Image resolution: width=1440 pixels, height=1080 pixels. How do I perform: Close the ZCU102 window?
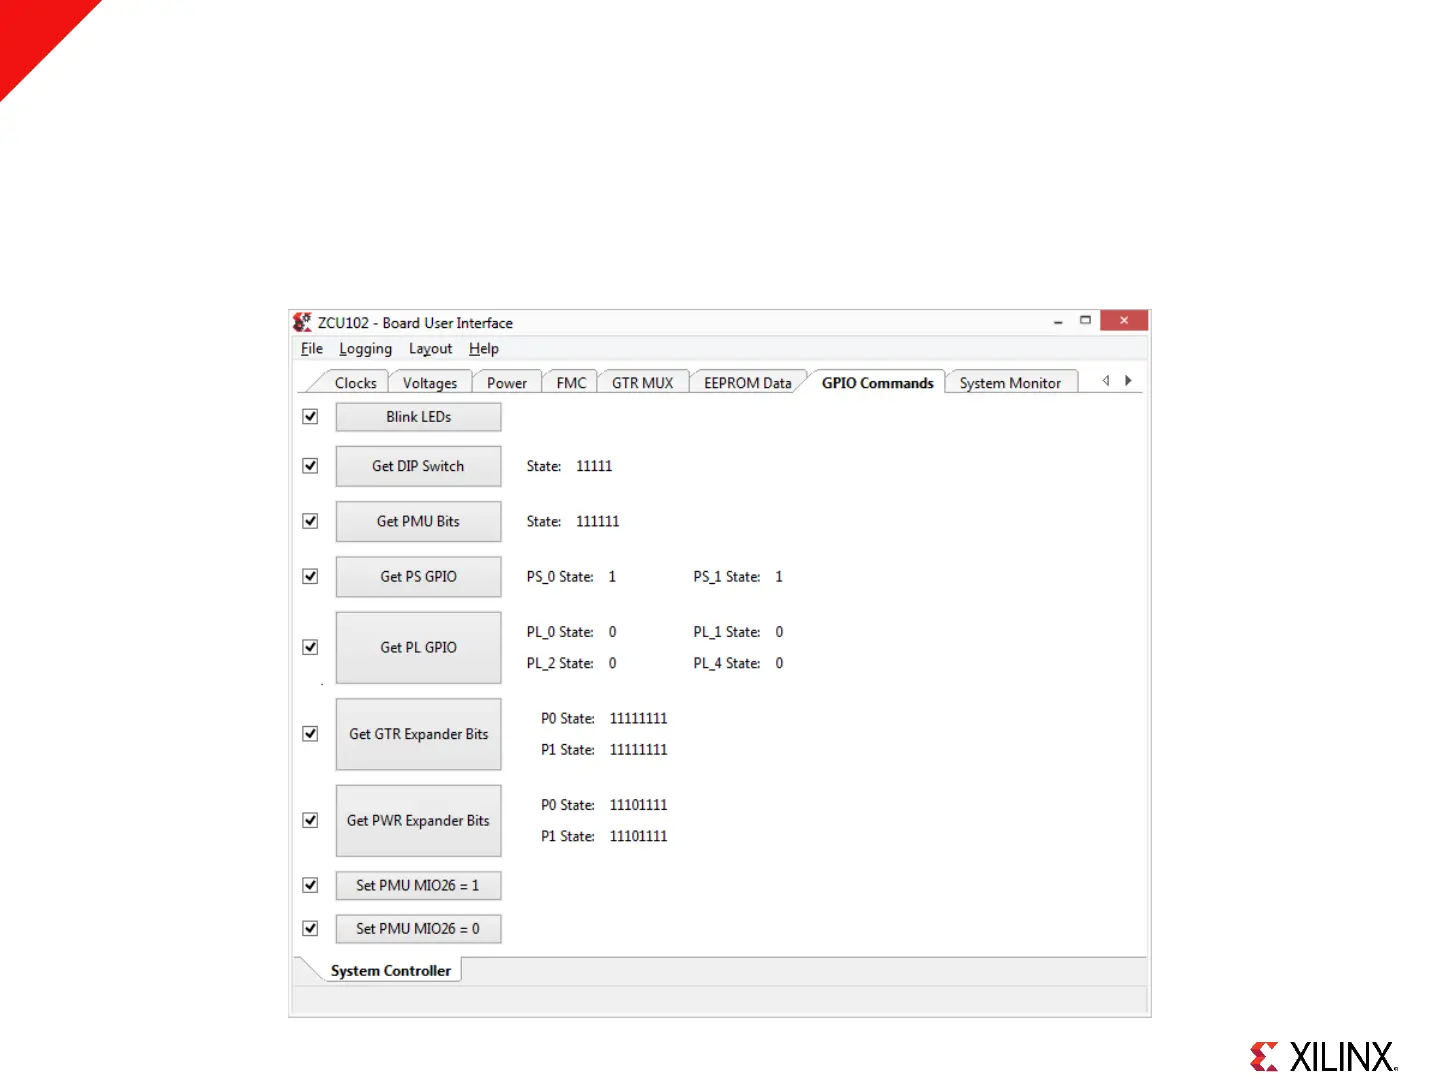pos(1124,321)
